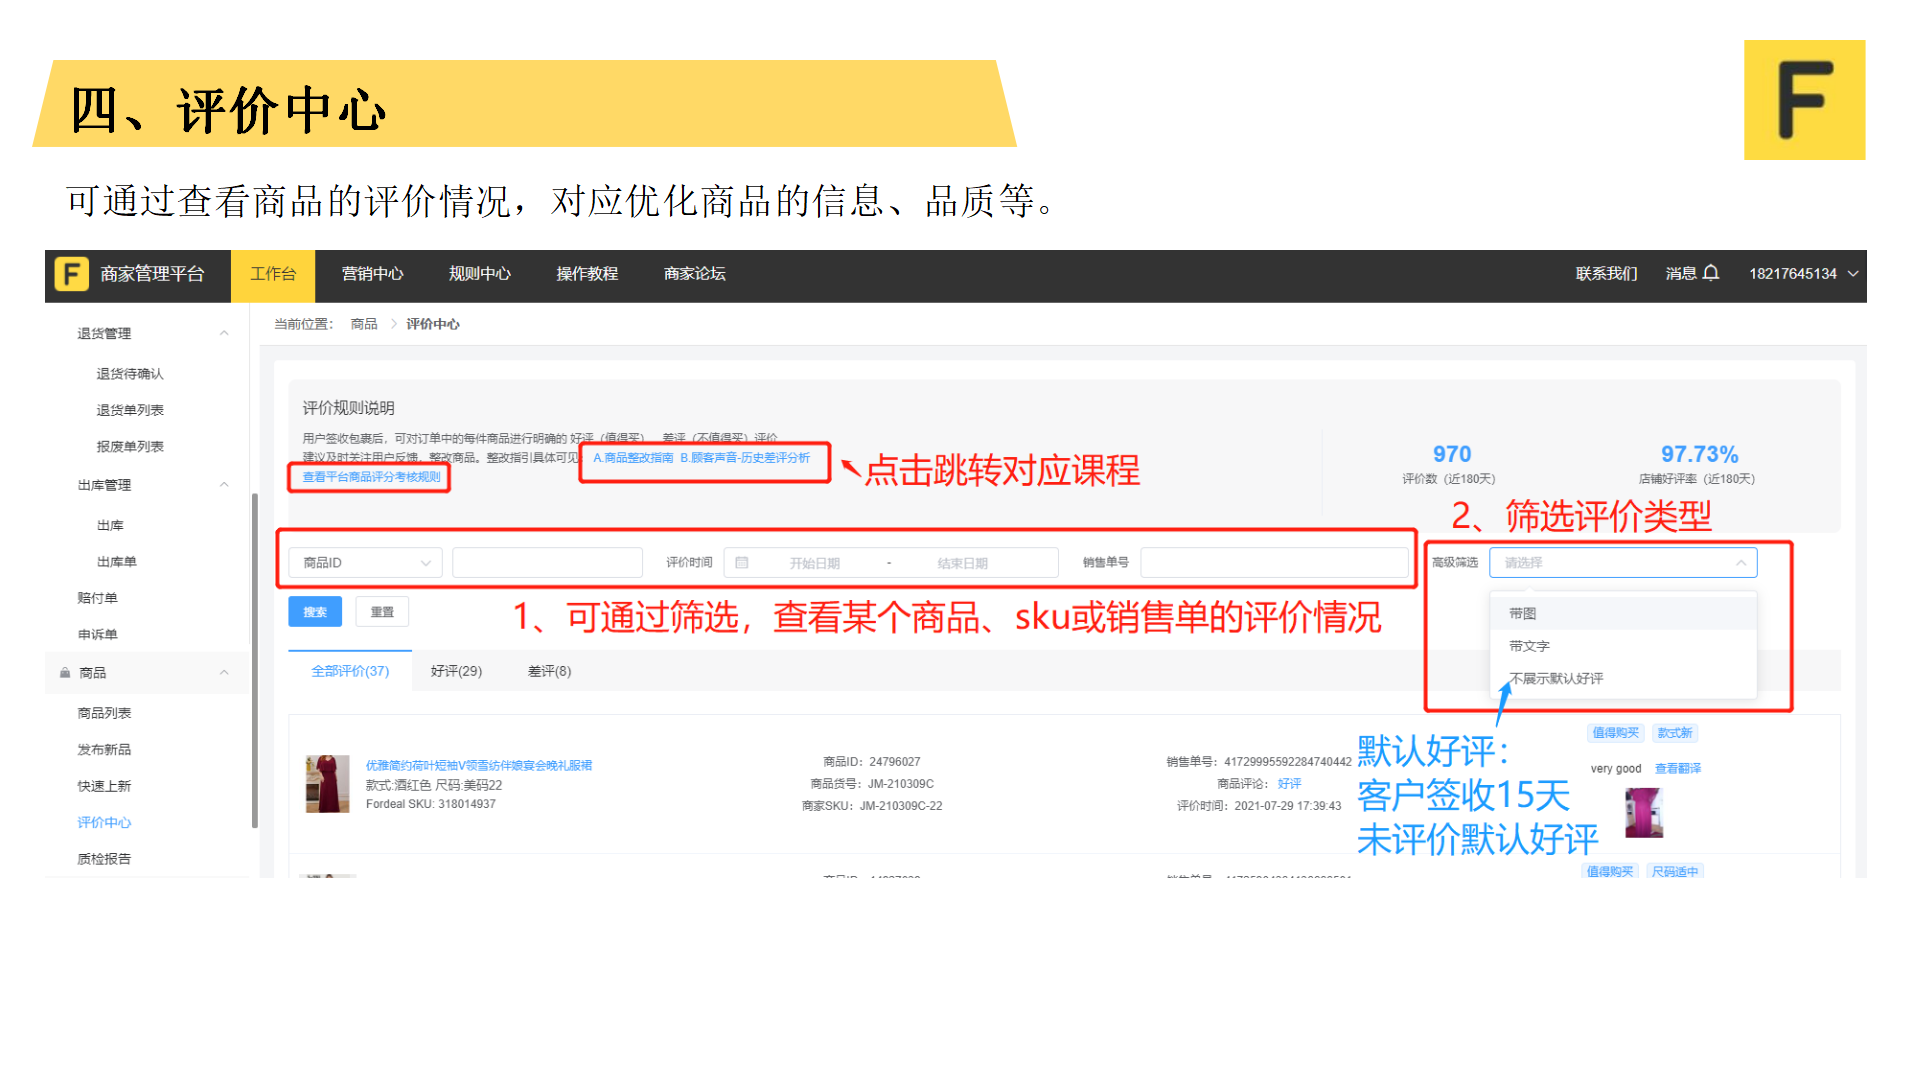Click the 重置 button
The width and height of the screenshot is (1920, 1080).
382,612
